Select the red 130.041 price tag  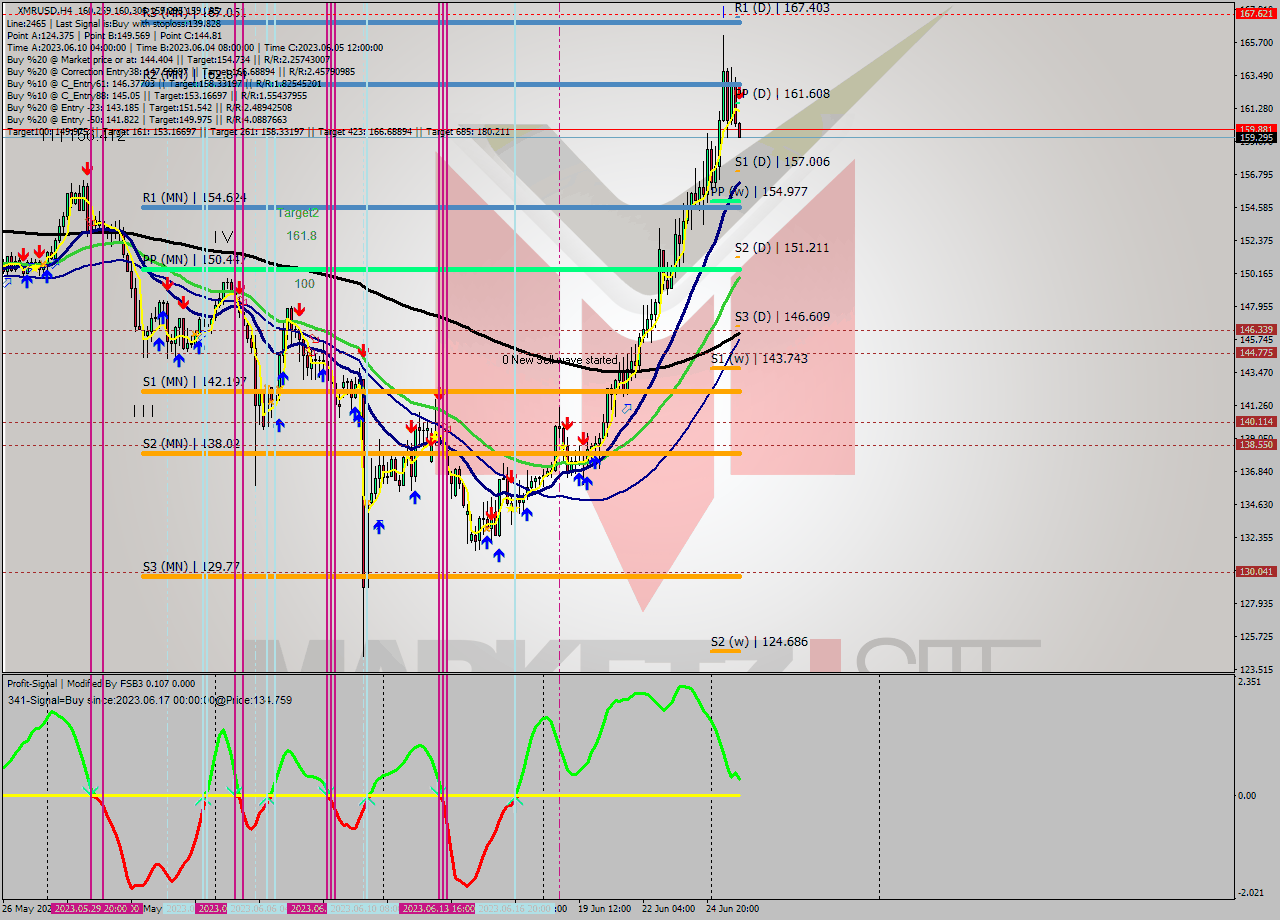[1255, 572]
